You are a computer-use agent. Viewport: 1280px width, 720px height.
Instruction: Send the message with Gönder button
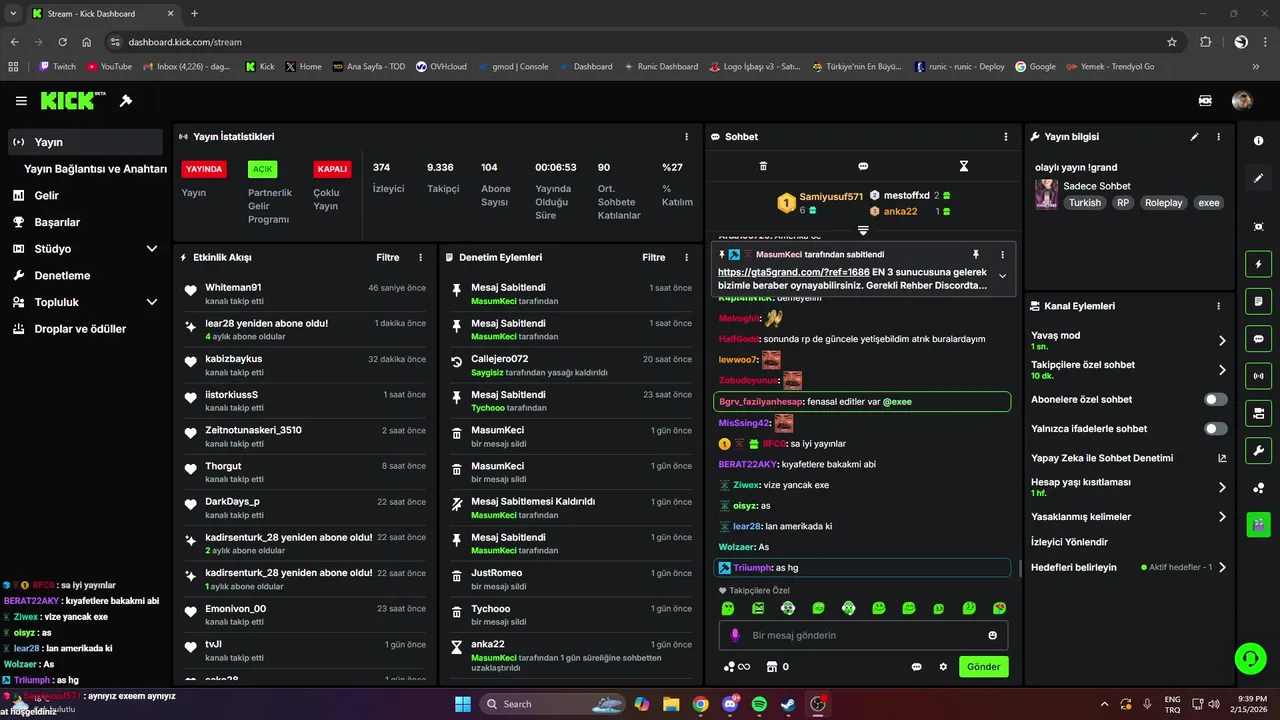pos(983,667)
